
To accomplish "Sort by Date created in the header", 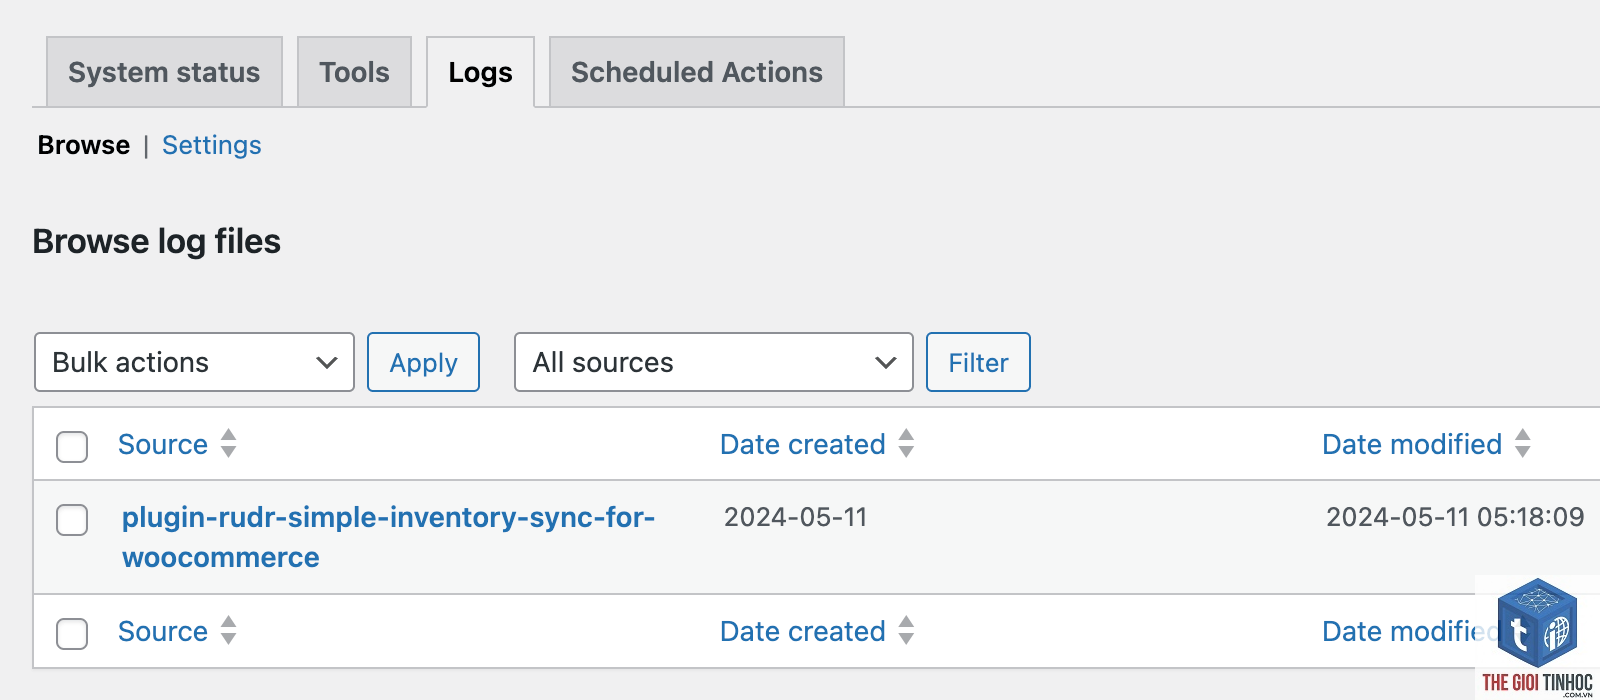I will pos(803,444).
